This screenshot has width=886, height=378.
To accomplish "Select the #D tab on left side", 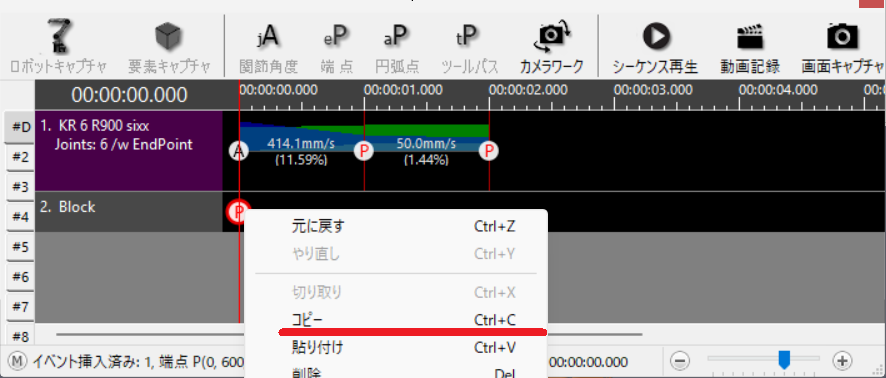I will tap(21, 127).
